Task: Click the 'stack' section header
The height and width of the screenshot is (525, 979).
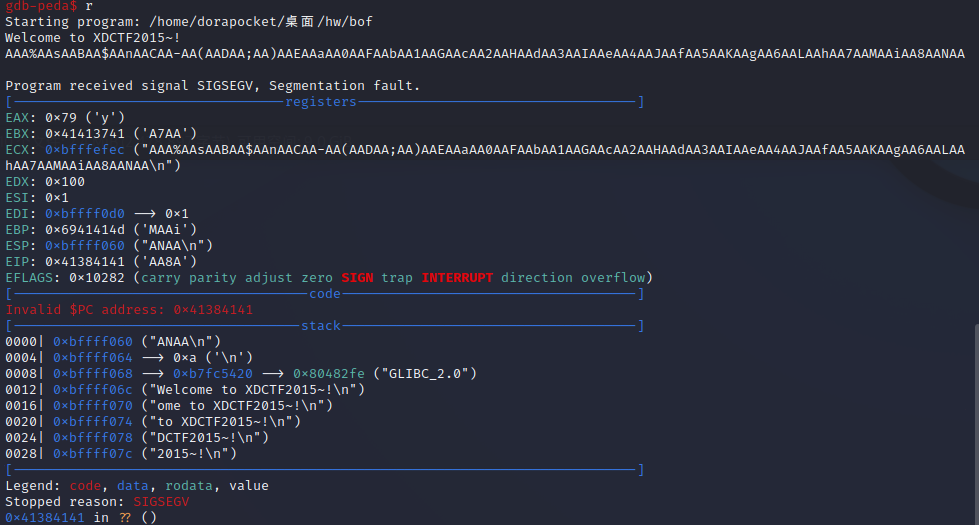Action: [x=321, y=326]
